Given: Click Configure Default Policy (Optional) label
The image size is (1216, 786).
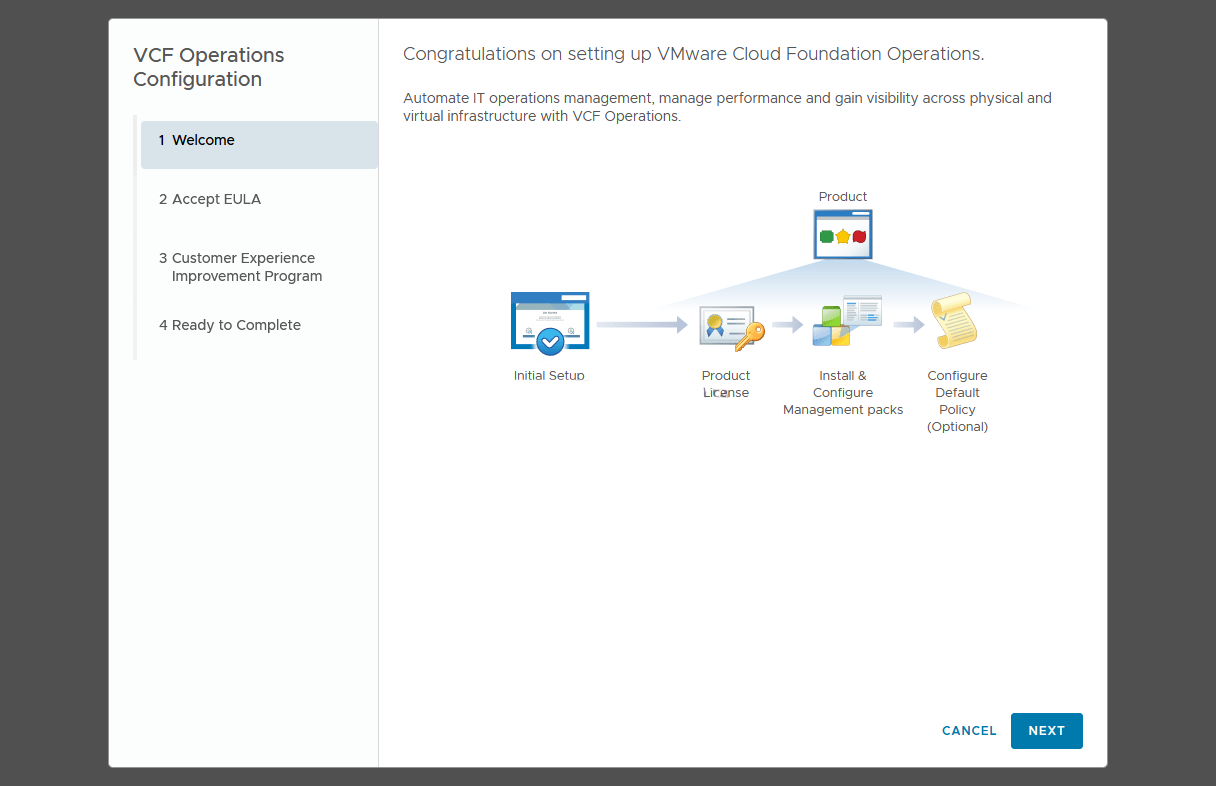Looking at the screenshot, I should (957, 401).
